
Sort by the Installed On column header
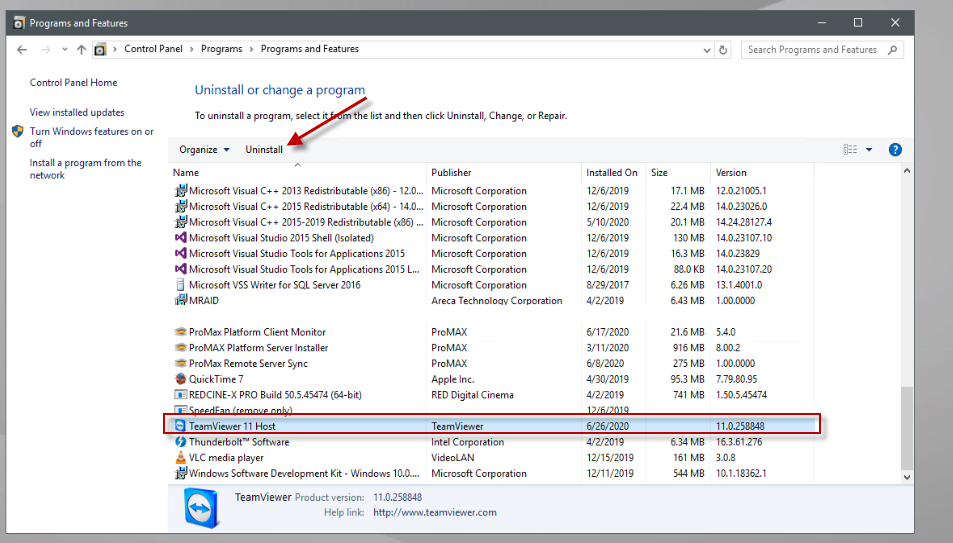[612, 173]
